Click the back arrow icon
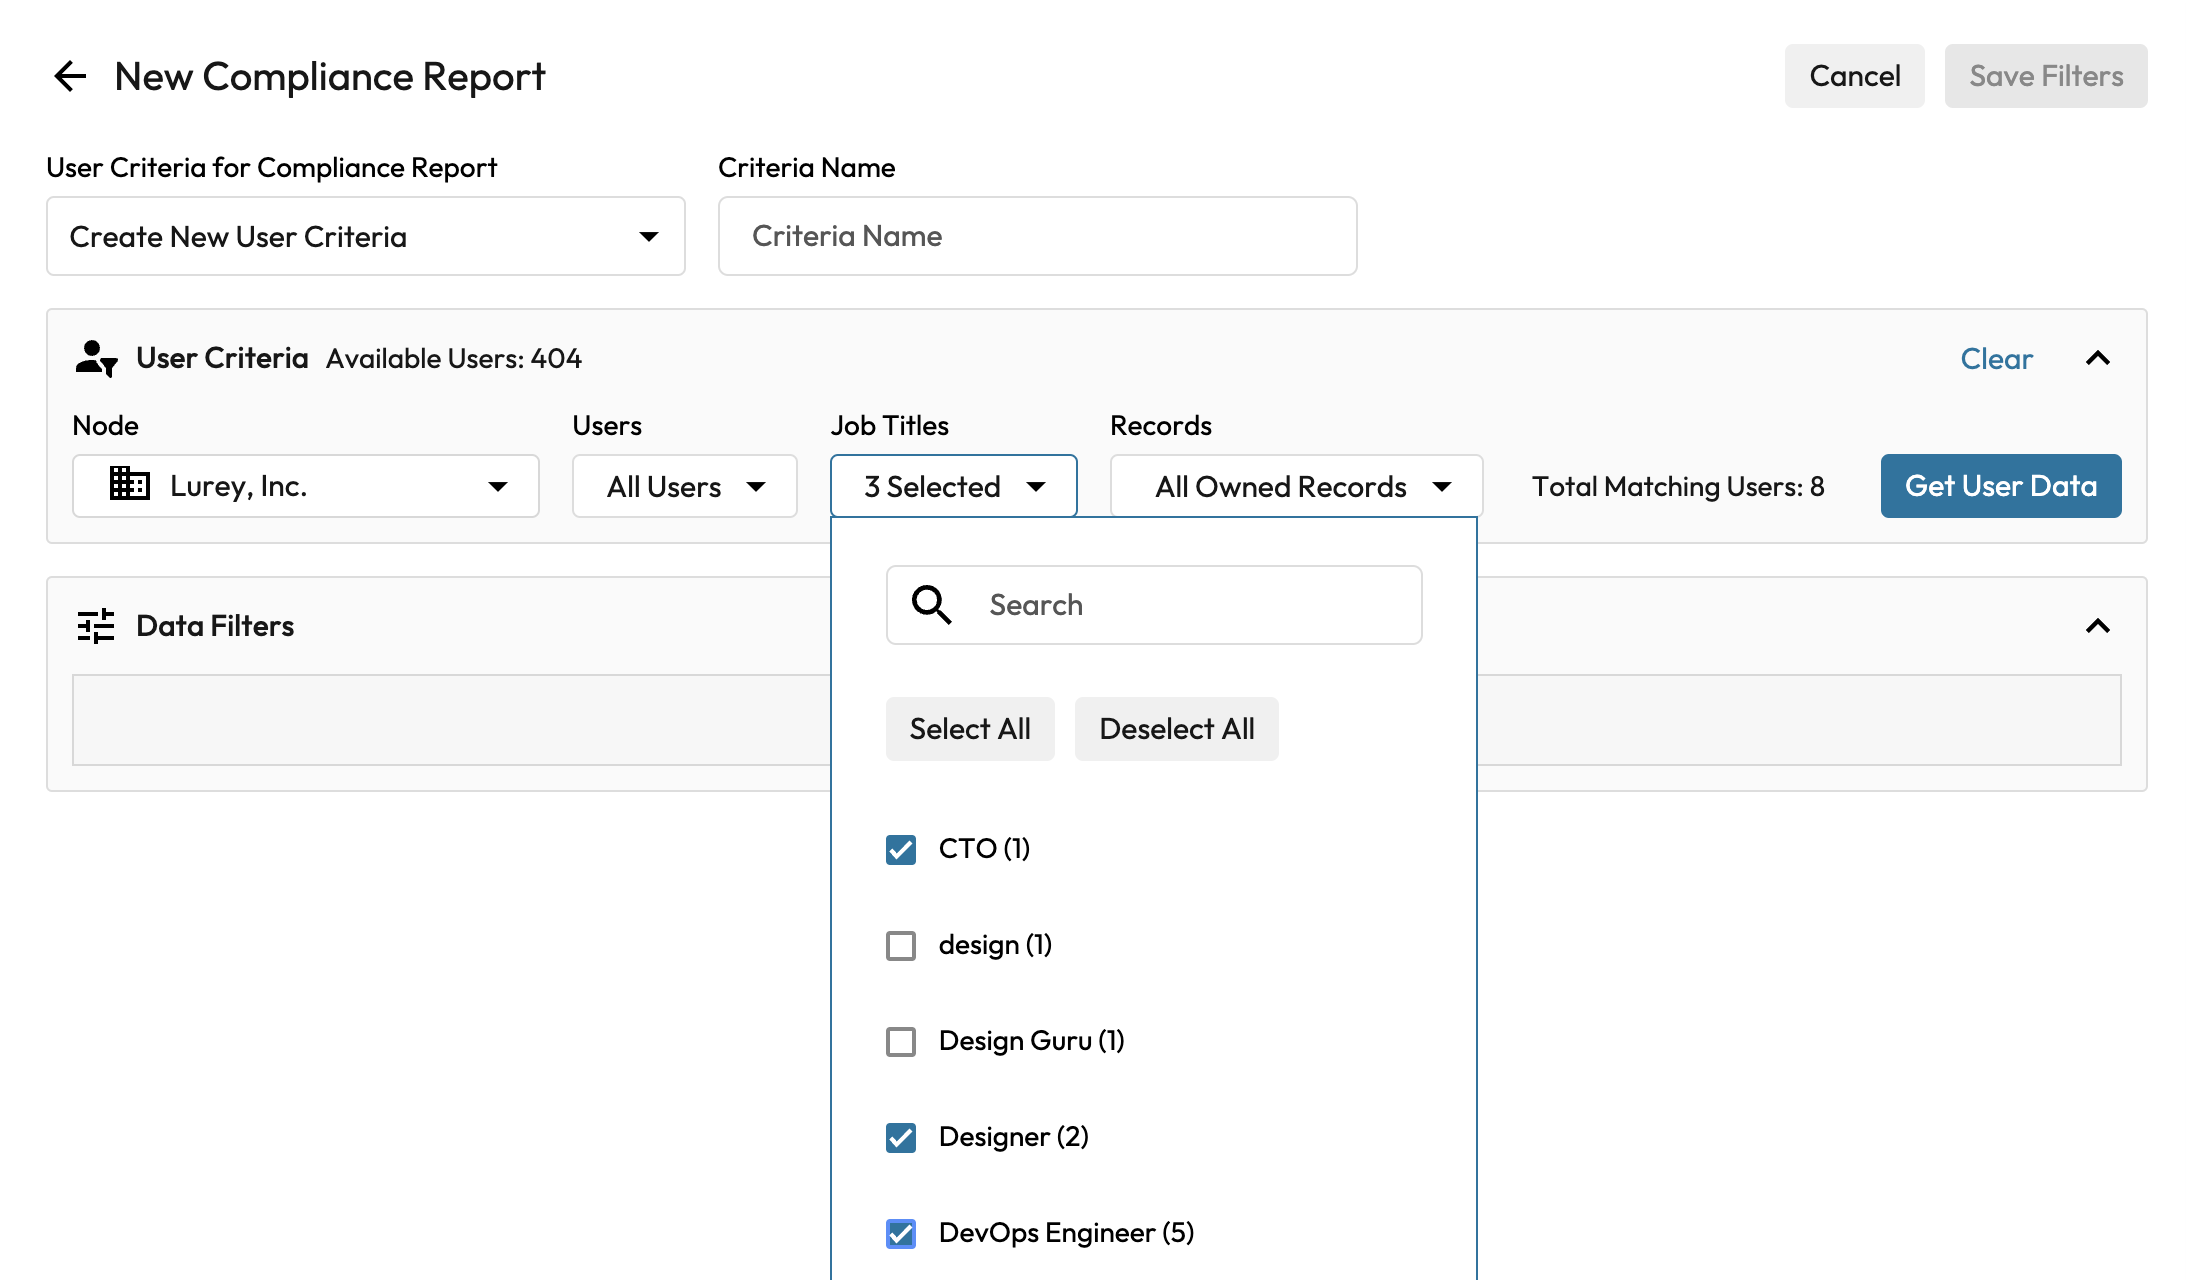2186x1280 pixels. (70, 76)
